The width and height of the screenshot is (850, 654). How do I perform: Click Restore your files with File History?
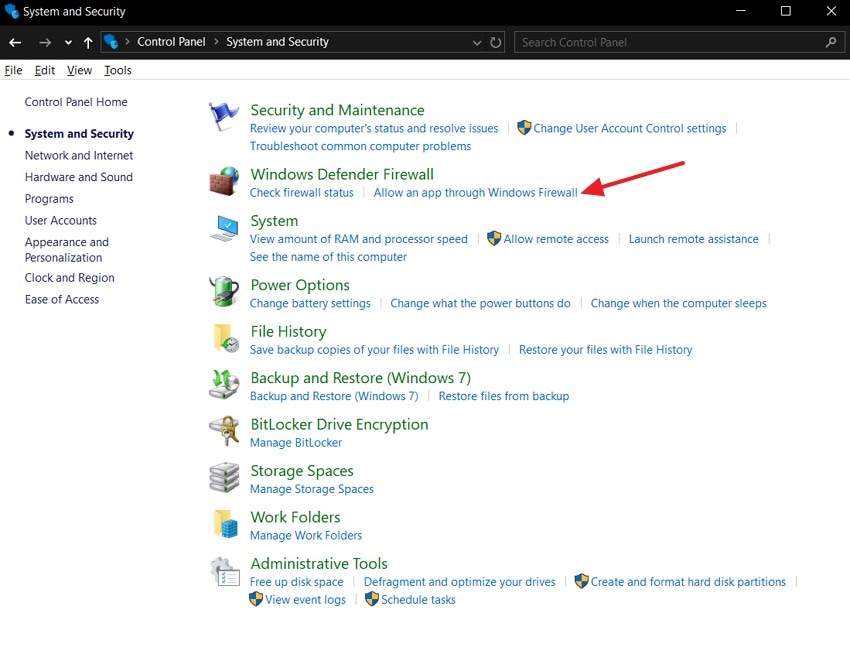tap(606, 350)
